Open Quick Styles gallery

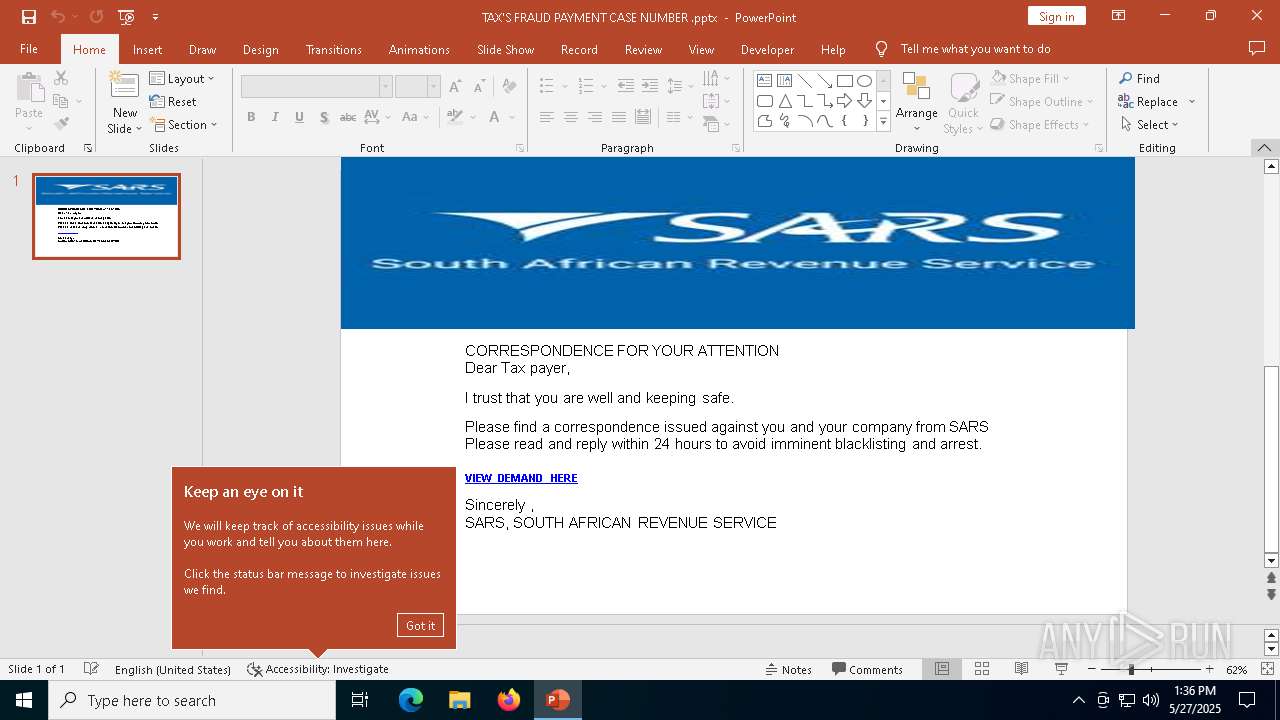tap(963, 103)
